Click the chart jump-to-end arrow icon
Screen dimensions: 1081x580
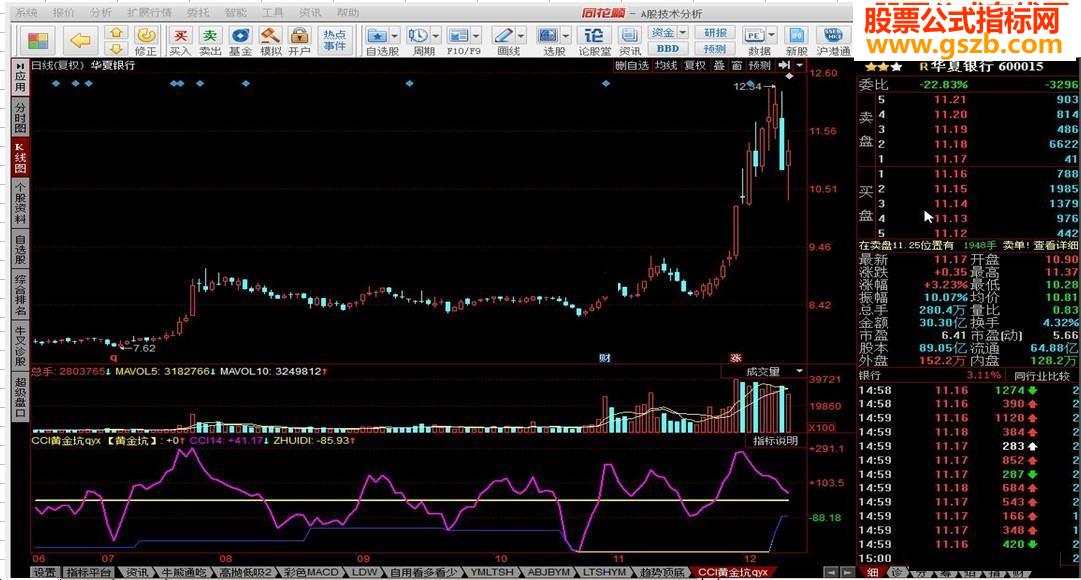784,65
